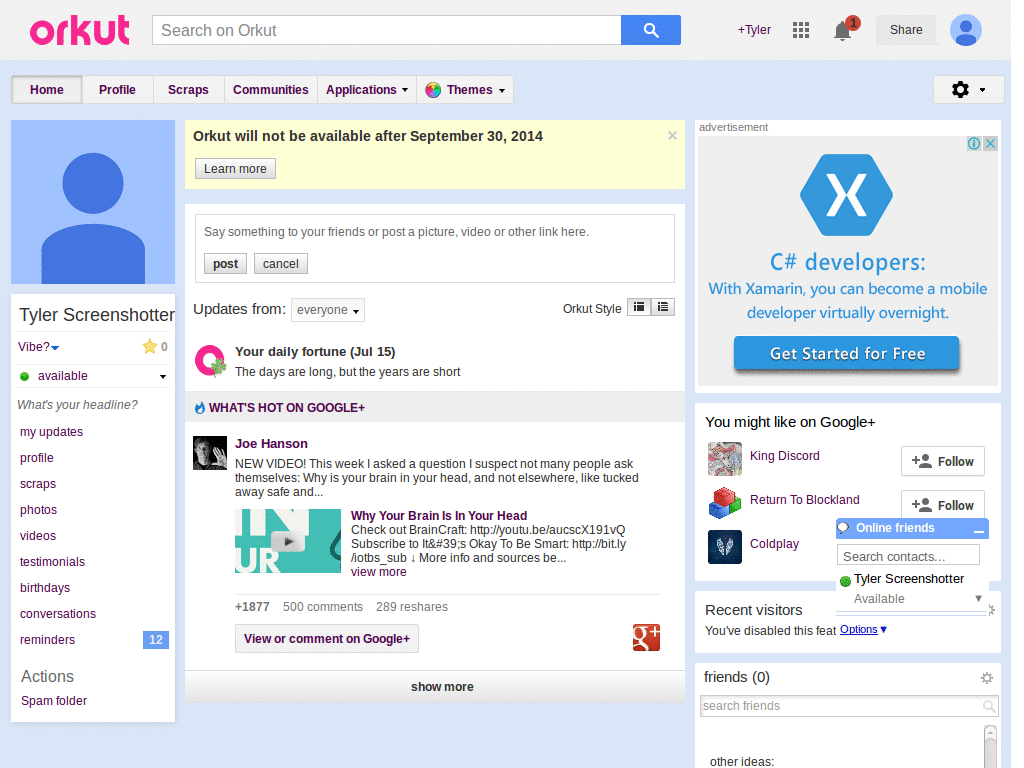
Task: Click the Search contacts field
Action: (908, 556)
